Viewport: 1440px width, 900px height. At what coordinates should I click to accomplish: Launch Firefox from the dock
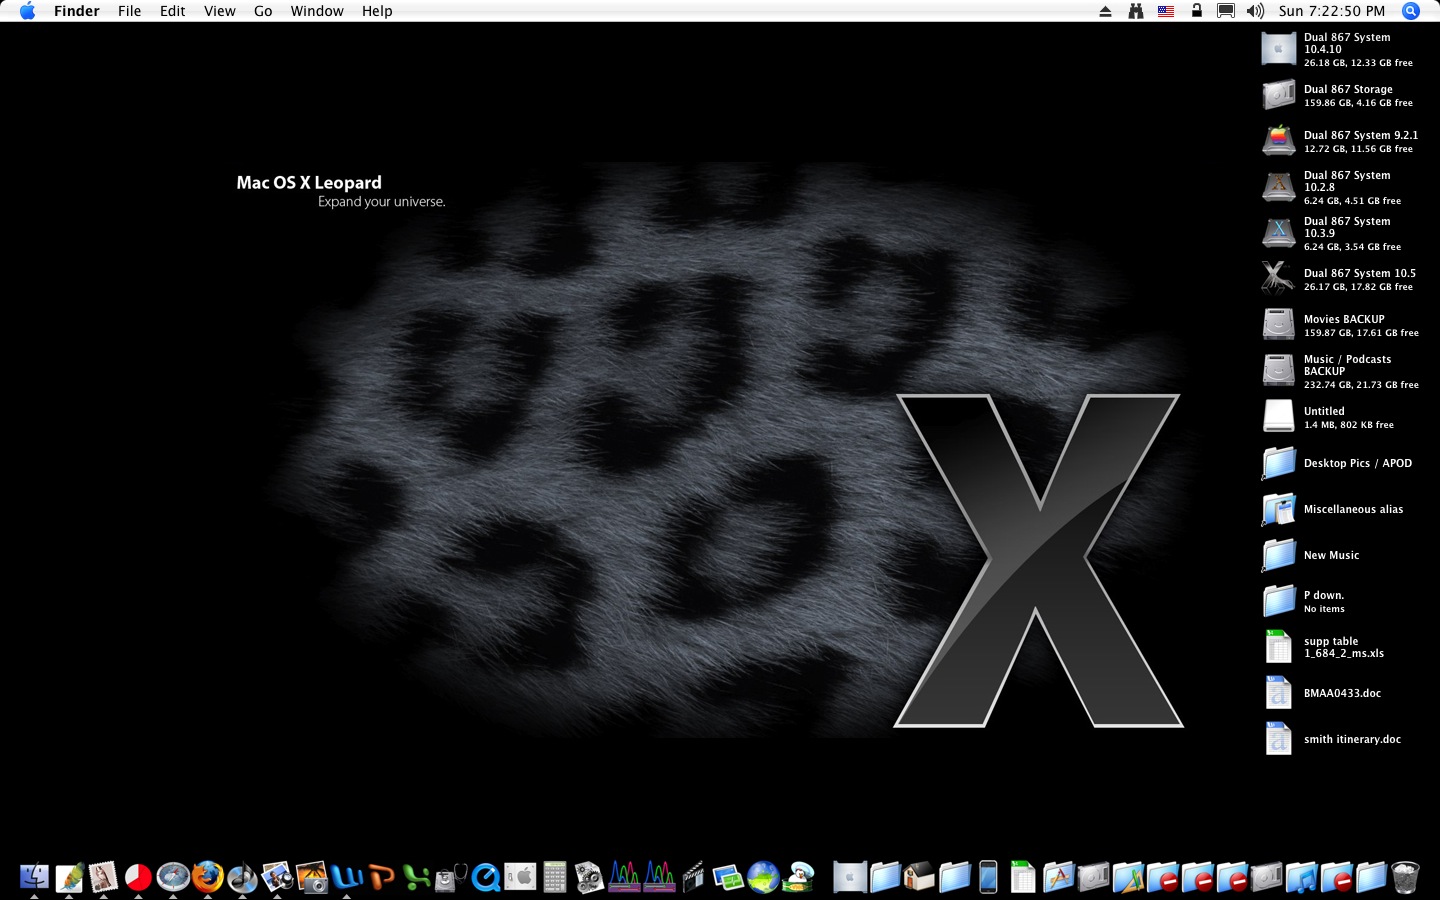click(208, 877)
